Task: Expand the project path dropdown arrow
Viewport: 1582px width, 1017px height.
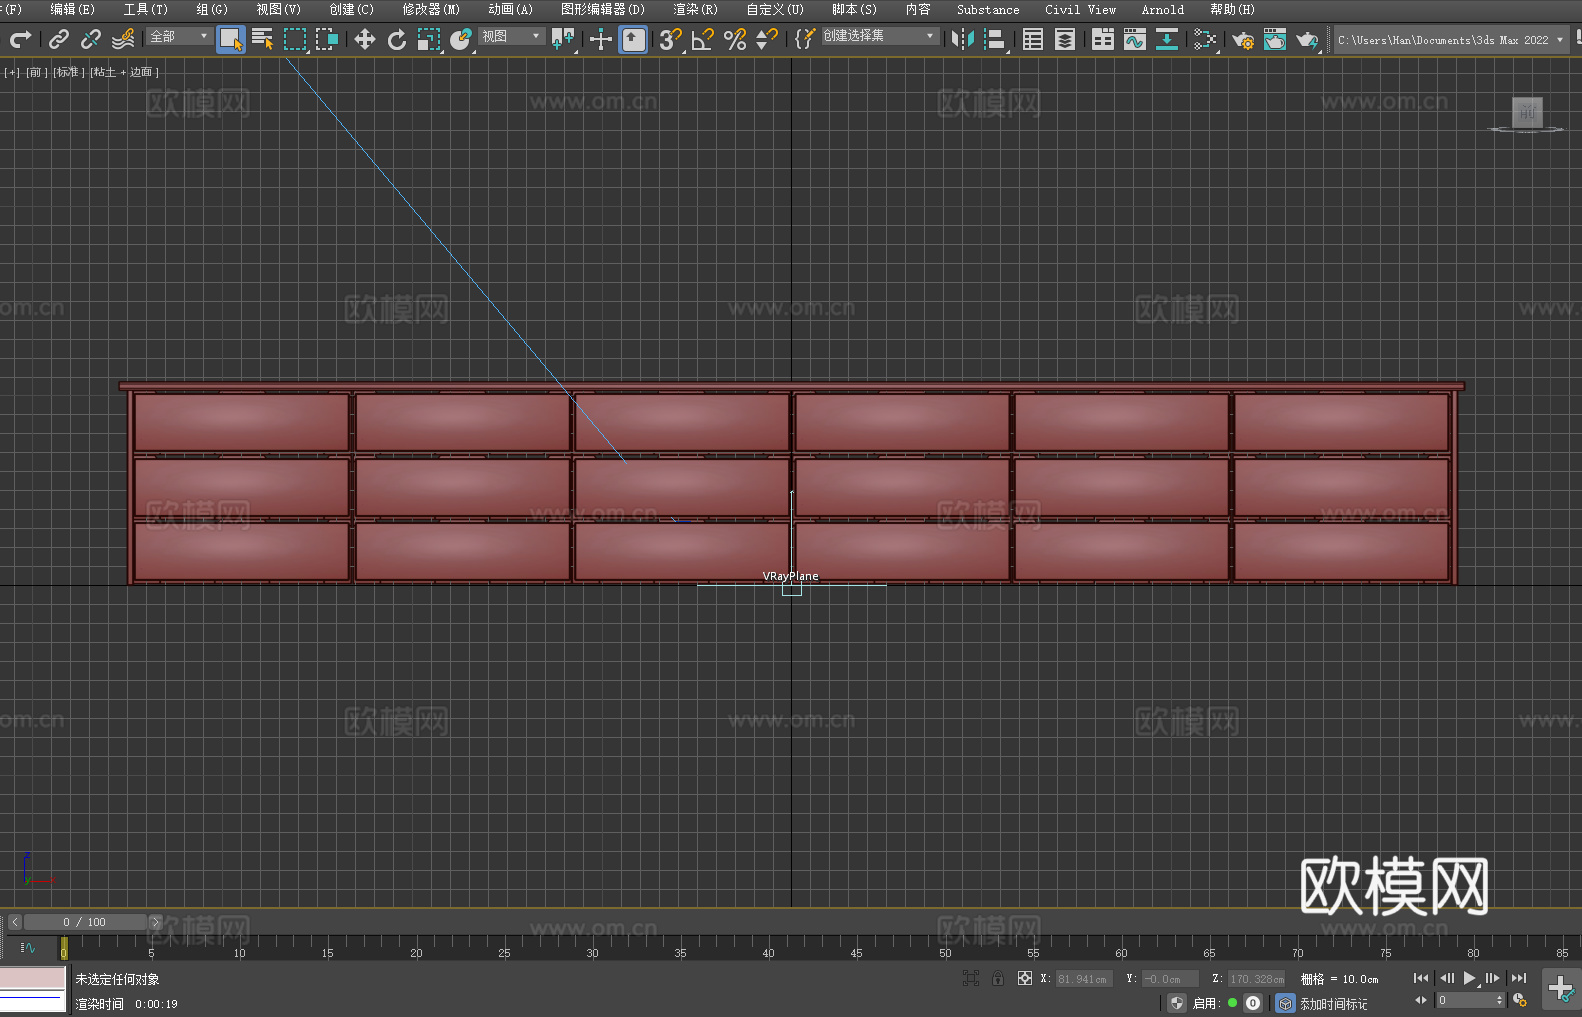Action: pos(1559,40)
